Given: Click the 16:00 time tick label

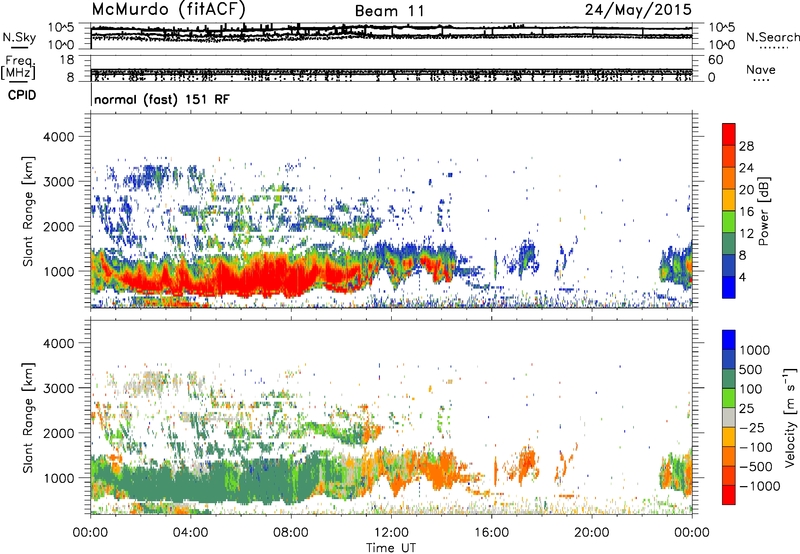Looking at the screenshot, I should click(x=491, y=533).
